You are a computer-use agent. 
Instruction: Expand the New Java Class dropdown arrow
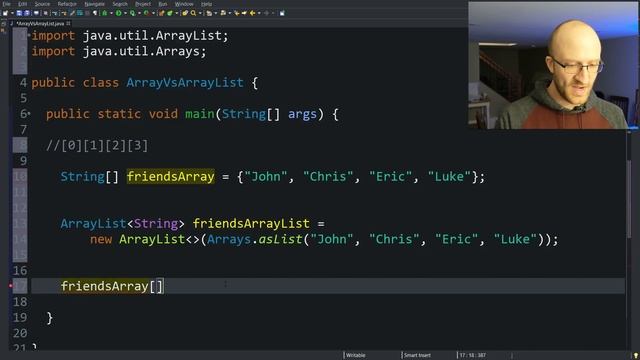[176, 13]
